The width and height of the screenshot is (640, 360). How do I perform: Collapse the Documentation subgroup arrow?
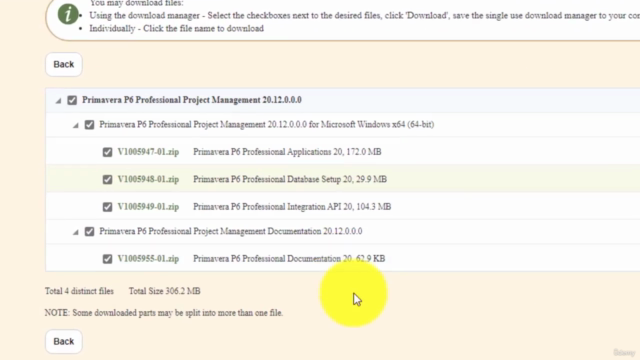coord(76,232)
